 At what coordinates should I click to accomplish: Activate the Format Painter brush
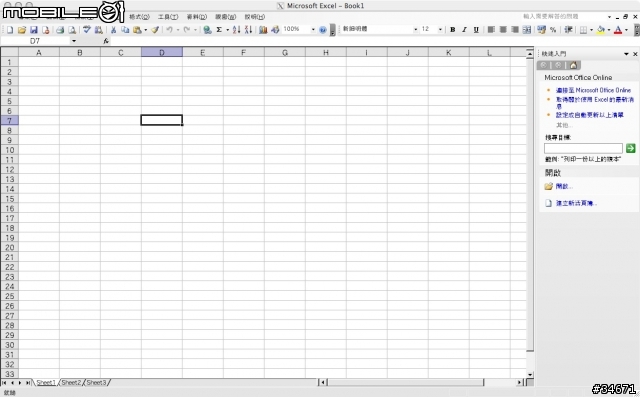point(155,30)
